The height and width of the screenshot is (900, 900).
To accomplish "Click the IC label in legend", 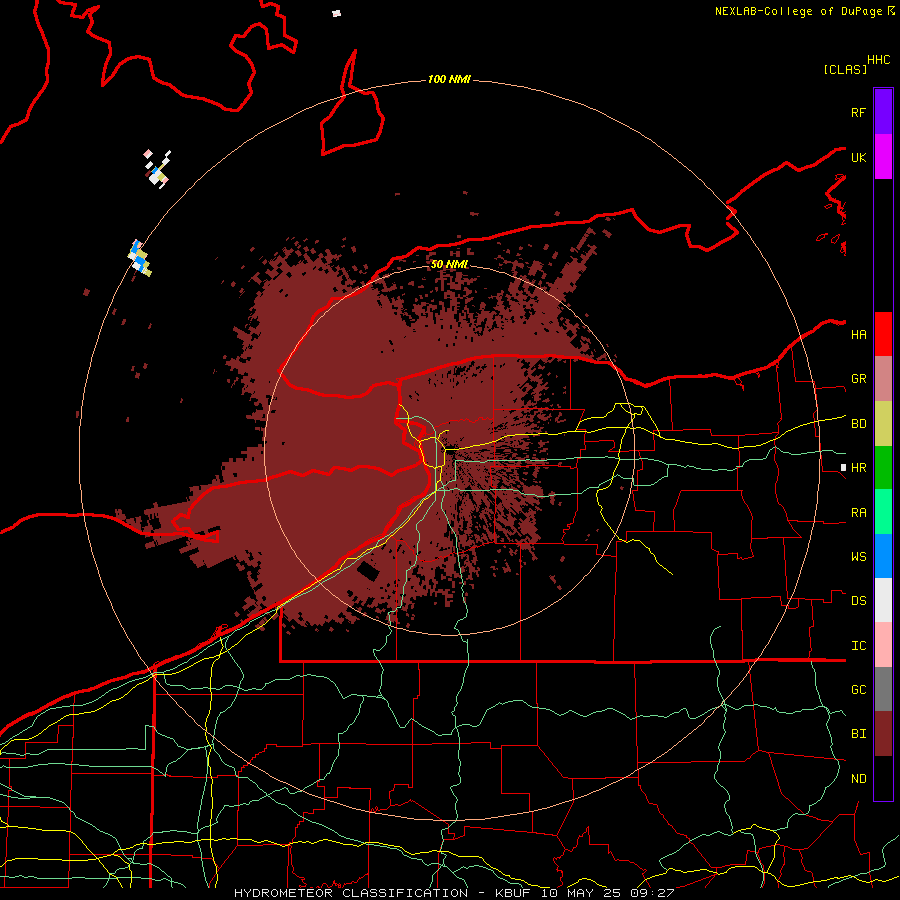I will pos(858,646).
